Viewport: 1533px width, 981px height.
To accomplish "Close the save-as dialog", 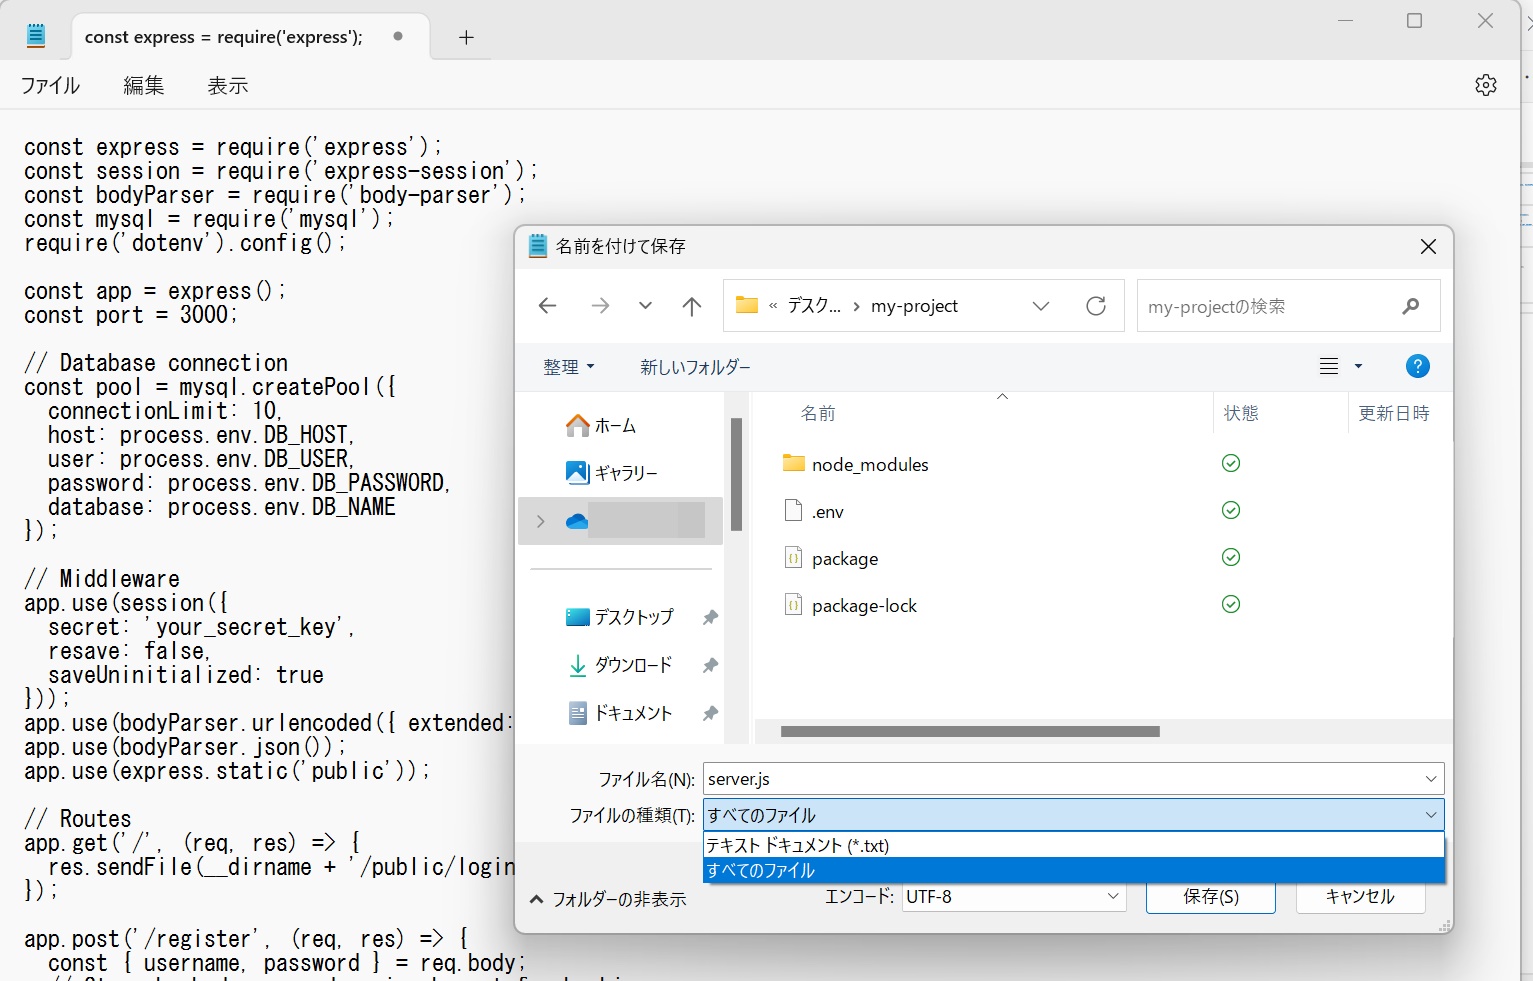I will click(x=1428, y=246).
